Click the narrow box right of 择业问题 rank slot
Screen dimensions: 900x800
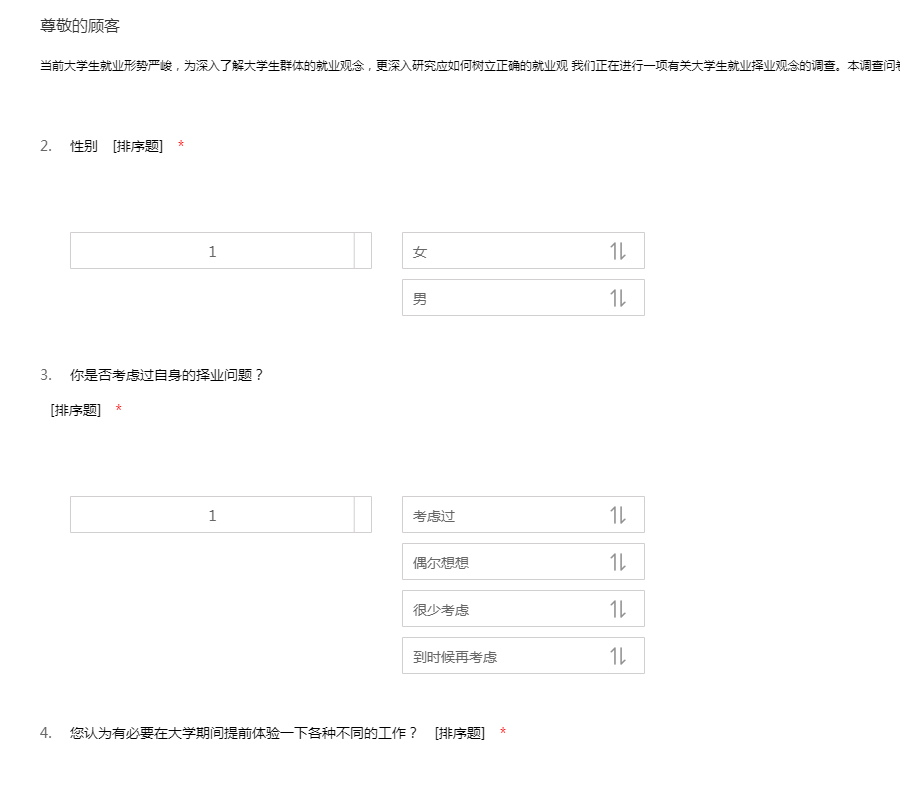point(363,515)
